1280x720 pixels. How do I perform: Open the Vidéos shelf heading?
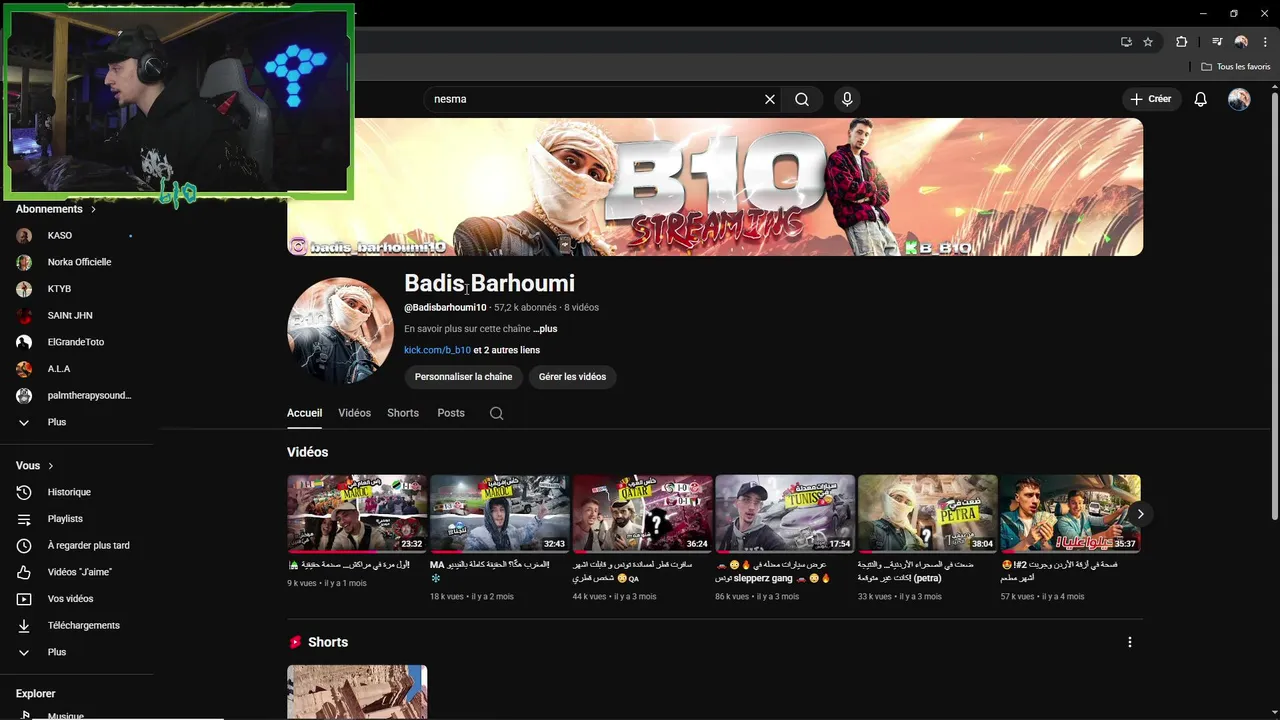(307, 452)
